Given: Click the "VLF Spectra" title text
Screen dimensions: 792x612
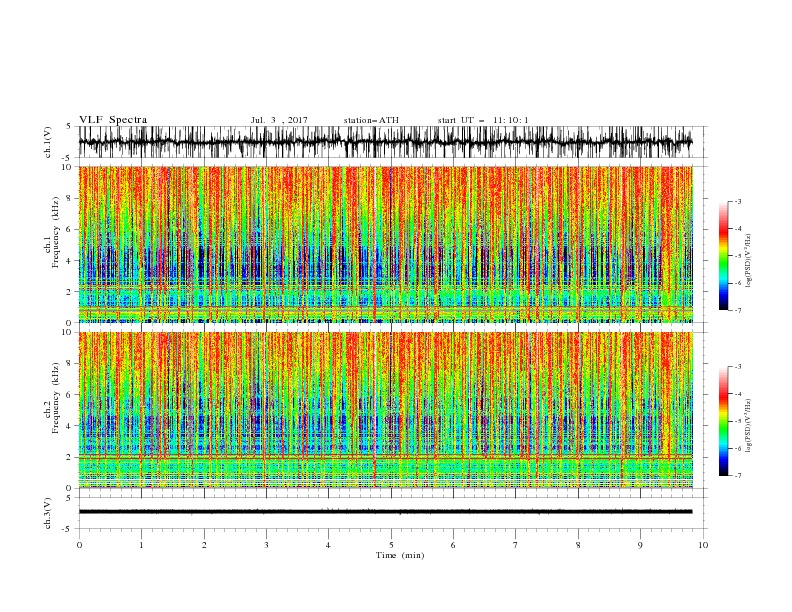Looking at the screenshot, I should point(113,120).
